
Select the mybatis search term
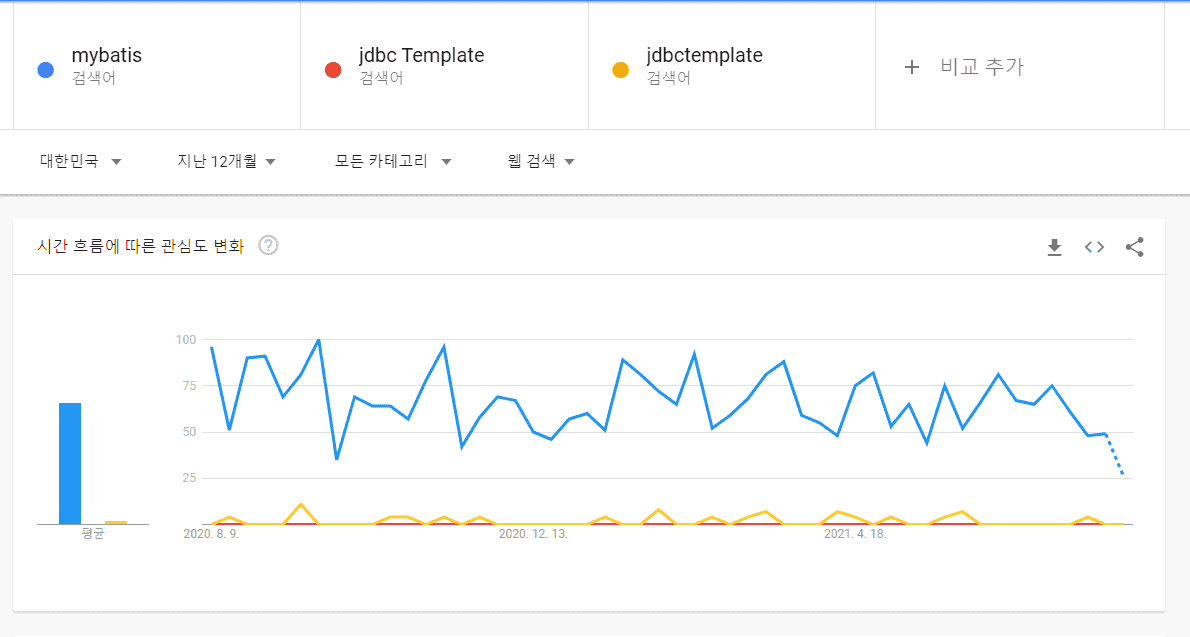[107, 56]
